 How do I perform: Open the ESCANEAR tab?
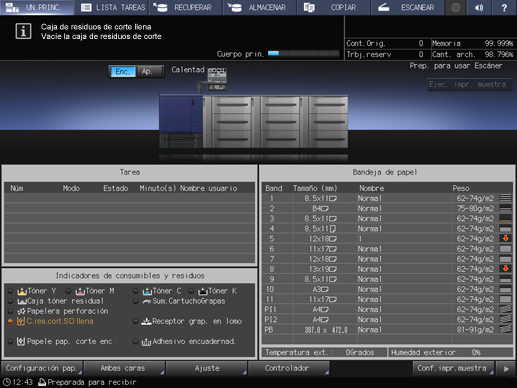point(407,7)
